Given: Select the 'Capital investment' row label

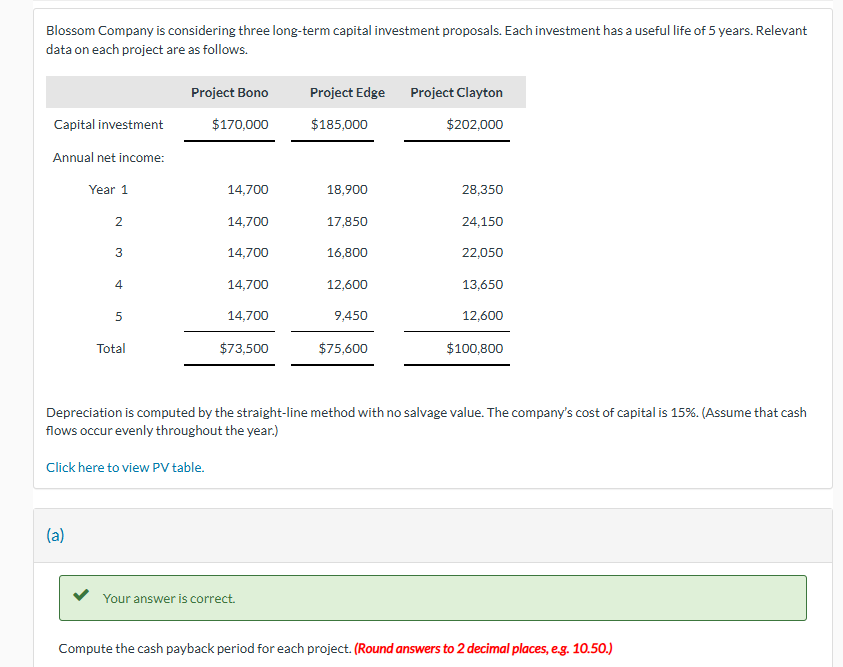Looking at the screenshot, I should point(108,125).
